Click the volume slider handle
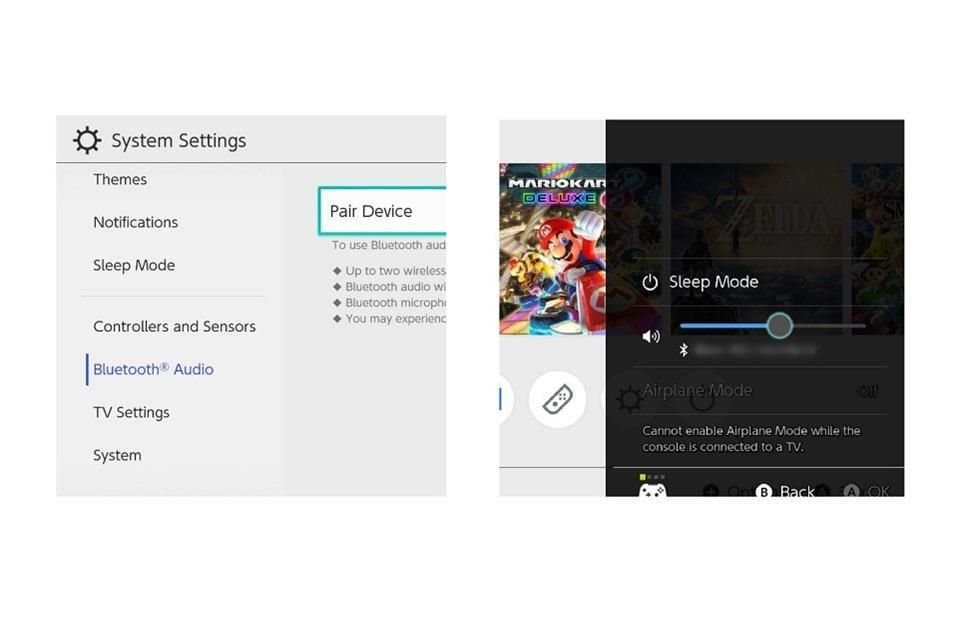The image size is (960, 640). [x=779, y=326]
